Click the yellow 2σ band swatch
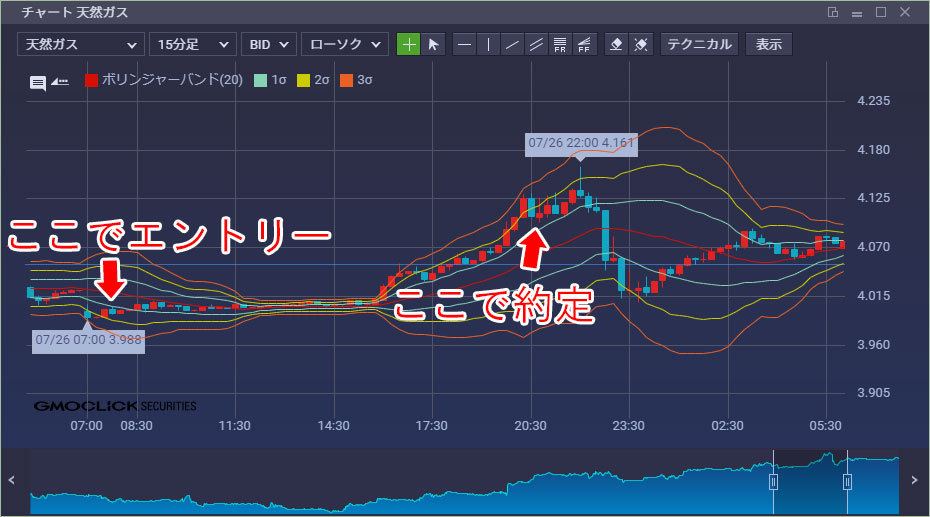This screenshot has width=930, height=517. click(x=303, y=81)
